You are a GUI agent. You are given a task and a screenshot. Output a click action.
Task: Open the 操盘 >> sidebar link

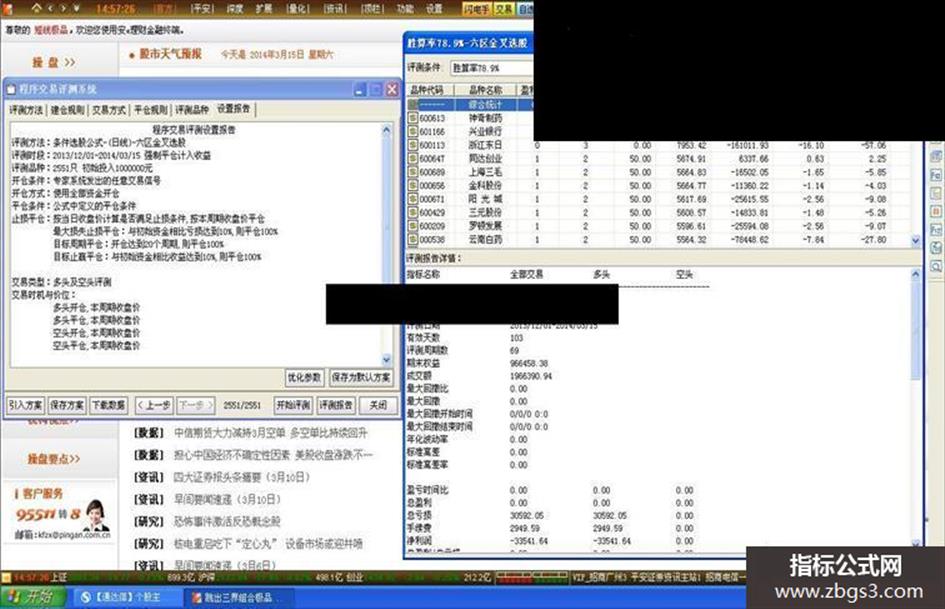(54, 63)
